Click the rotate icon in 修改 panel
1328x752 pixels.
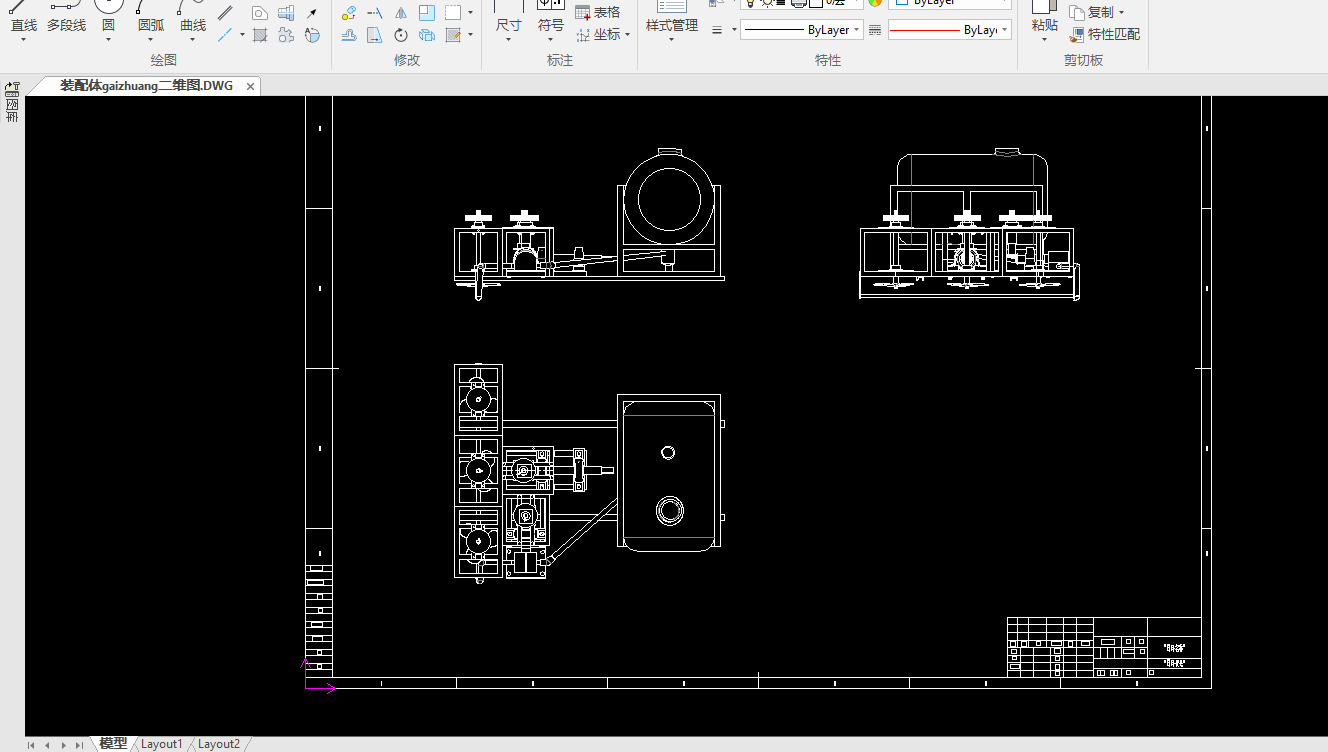[401, 35]
